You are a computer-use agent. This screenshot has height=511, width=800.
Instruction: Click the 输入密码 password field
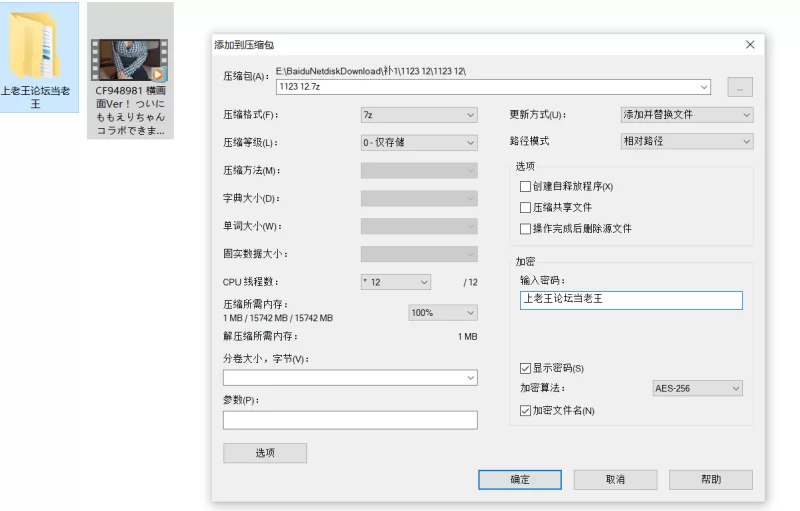point(631,300)
